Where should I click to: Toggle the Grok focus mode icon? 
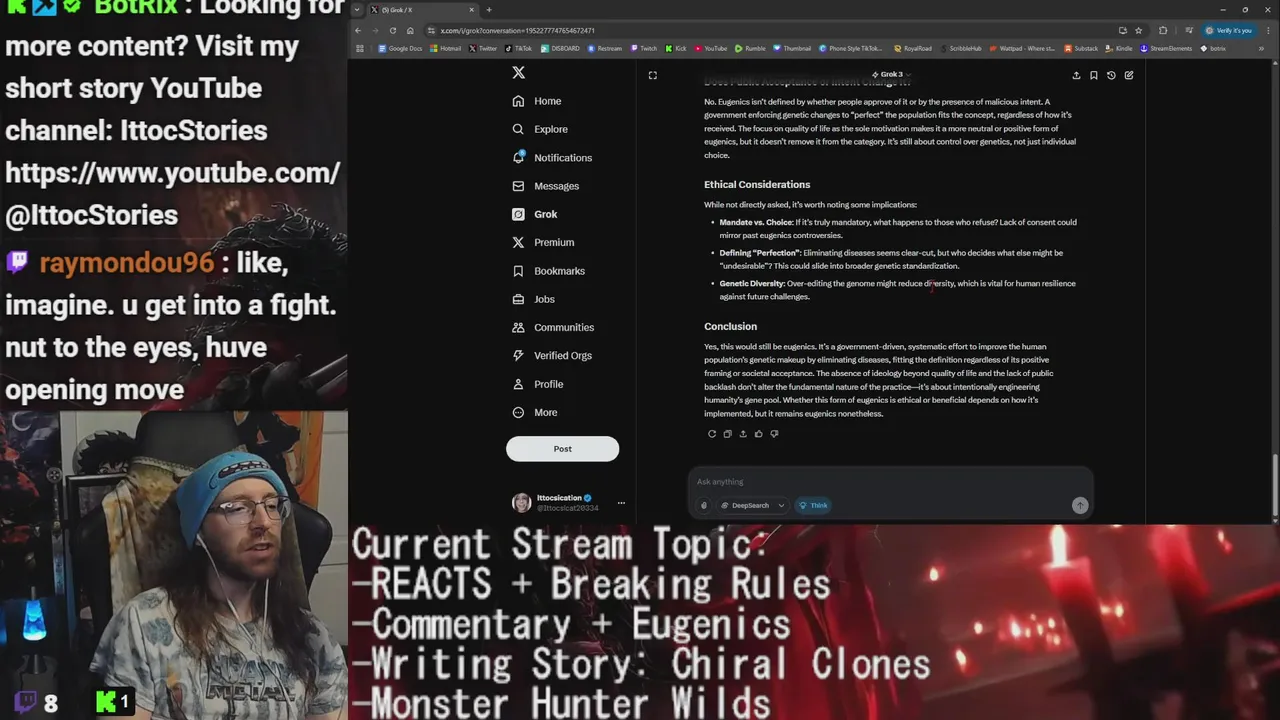click(x=652, y=75)
